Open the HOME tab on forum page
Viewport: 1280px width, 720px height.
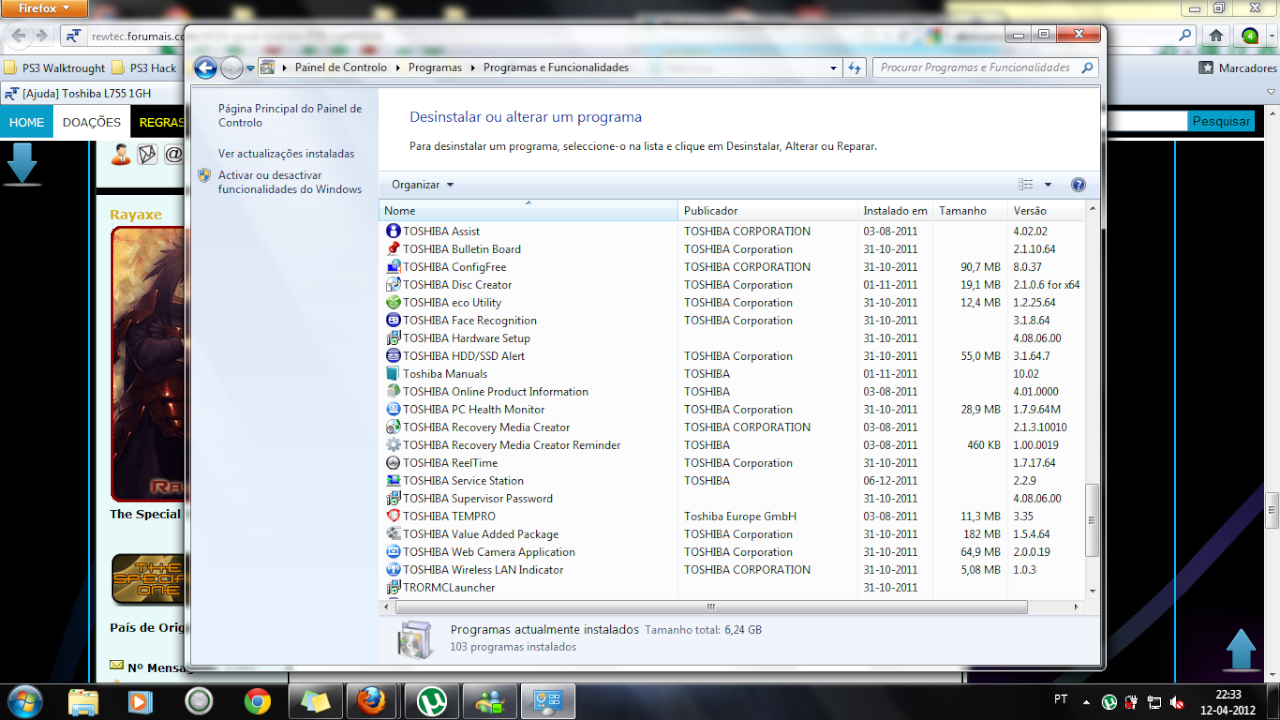pos(27,122)
